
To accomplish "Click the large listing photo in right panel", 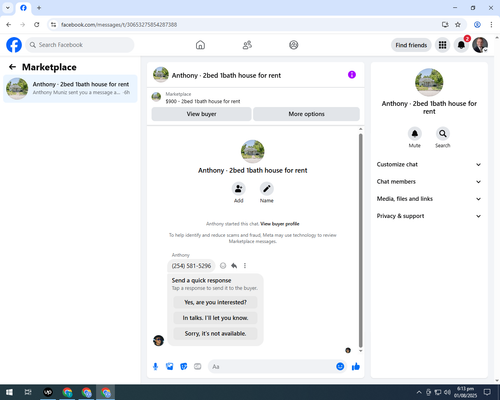I will tap(429, 82).
